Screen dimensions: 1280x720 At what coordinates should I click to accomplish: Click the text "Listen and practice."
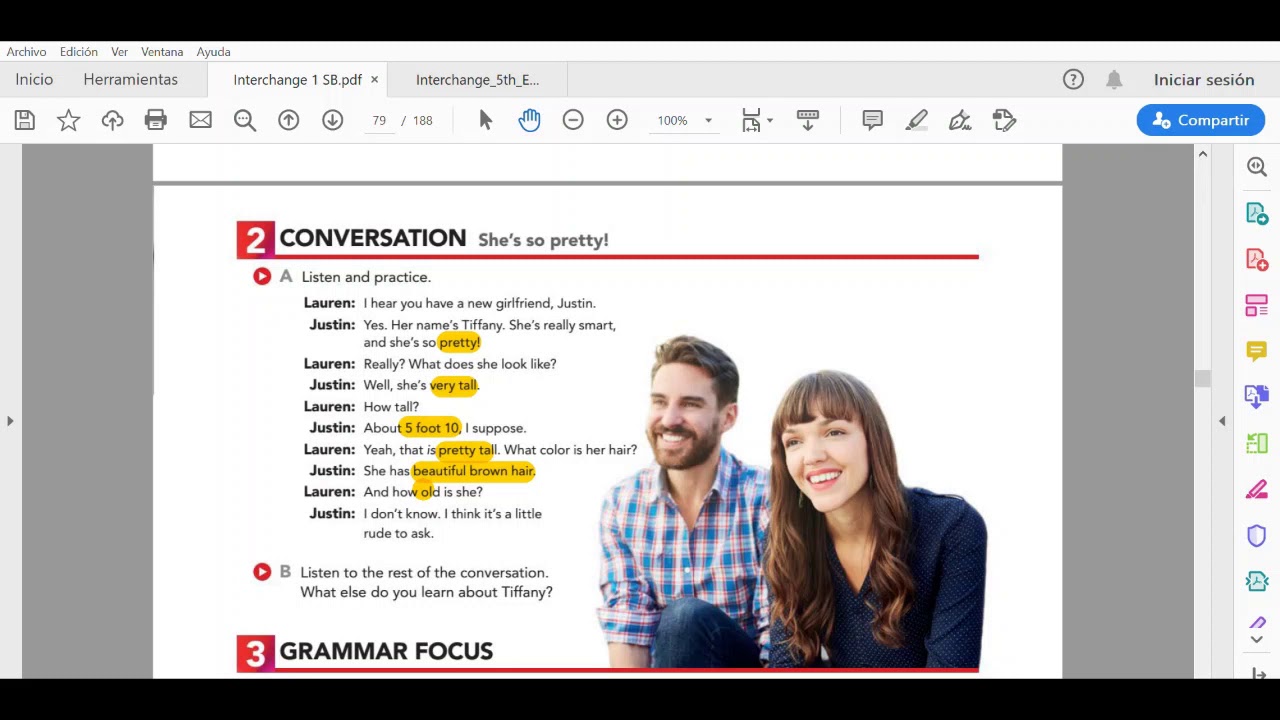coord(366,277)
